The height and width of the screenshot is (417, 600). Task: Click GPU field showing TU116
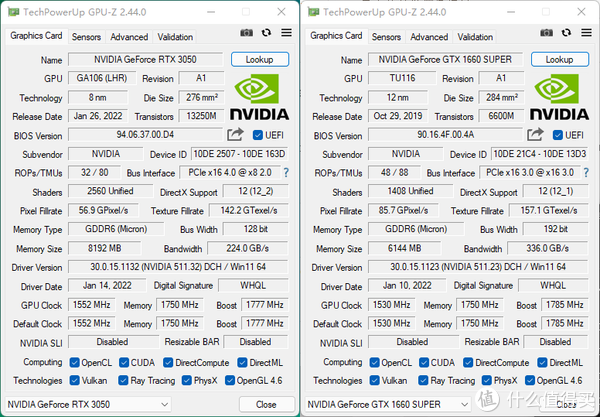coord(402,78)
